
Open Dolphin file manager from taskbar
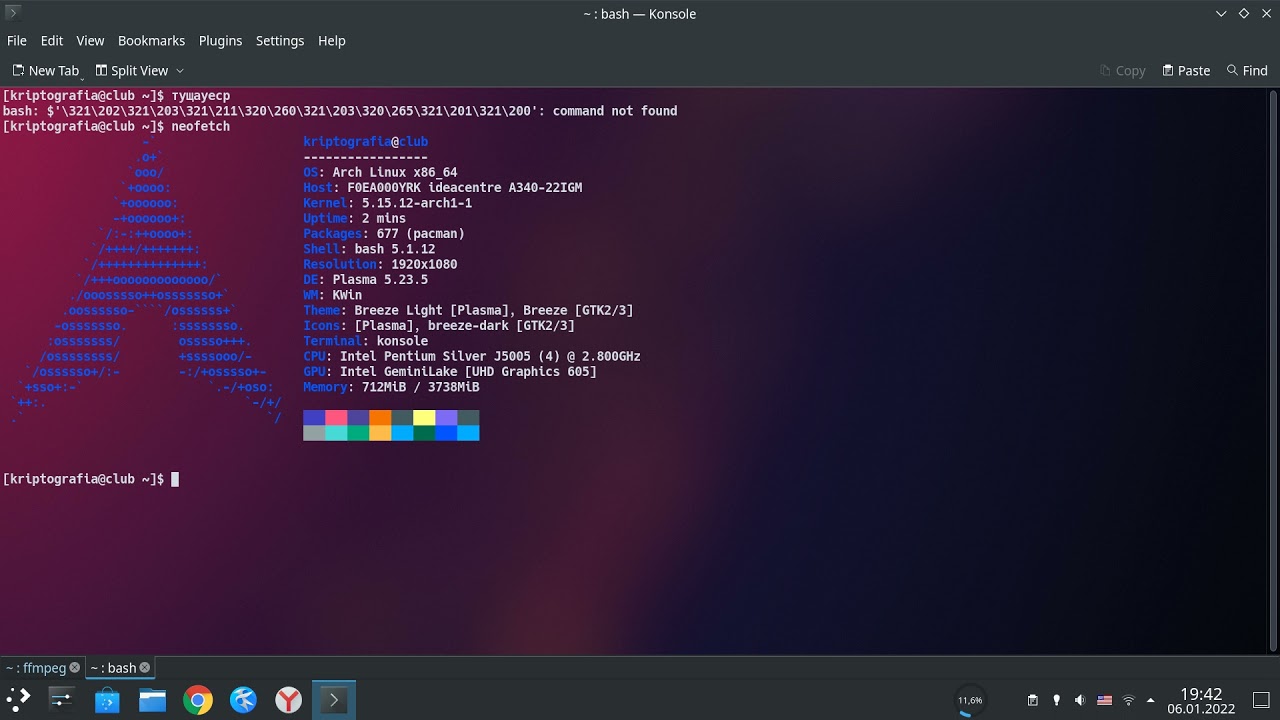pyautogui.click(x=152, y=700)
